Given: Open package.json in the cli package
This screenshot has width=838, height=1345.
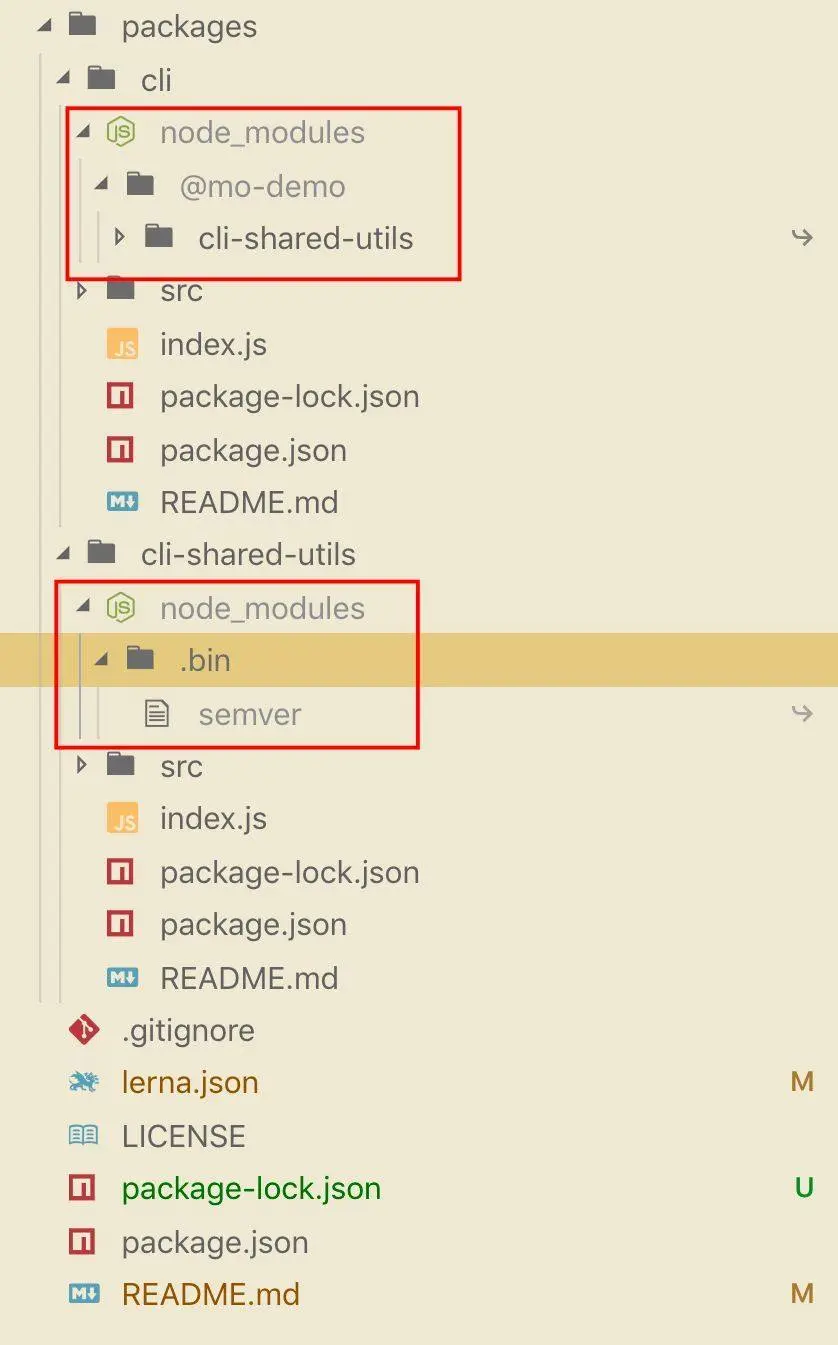Looking at the screenshot, I should click(x=253, y=450).
